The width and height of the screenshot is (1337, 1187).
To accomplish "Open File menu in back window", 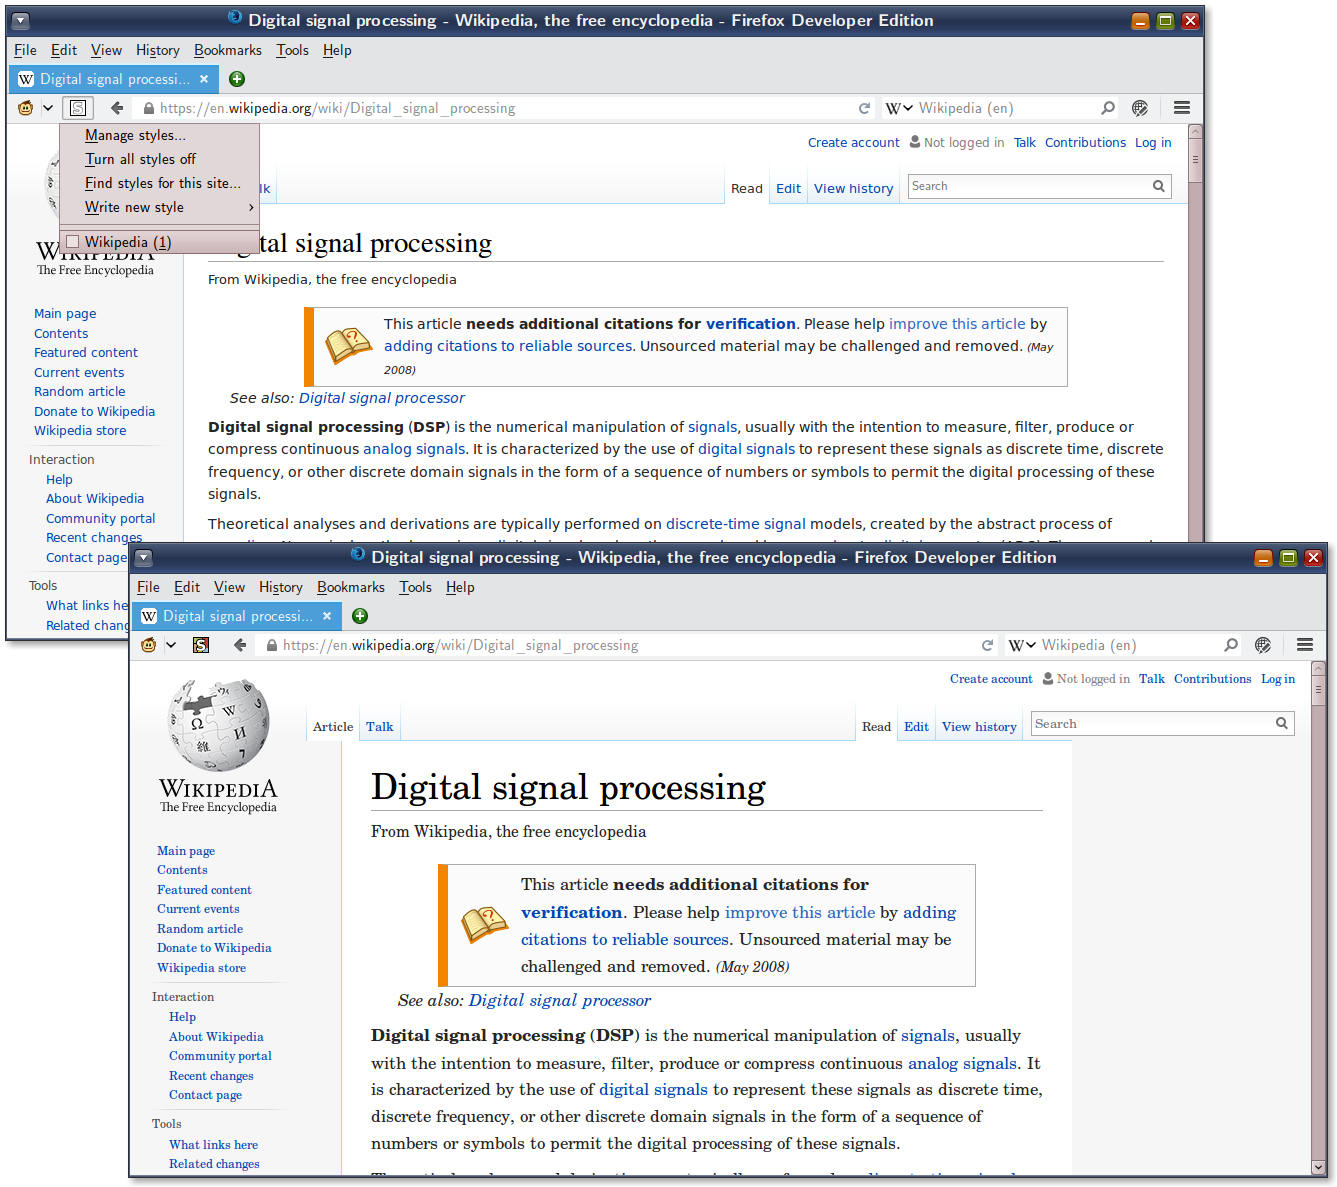I will coord(25,50).
